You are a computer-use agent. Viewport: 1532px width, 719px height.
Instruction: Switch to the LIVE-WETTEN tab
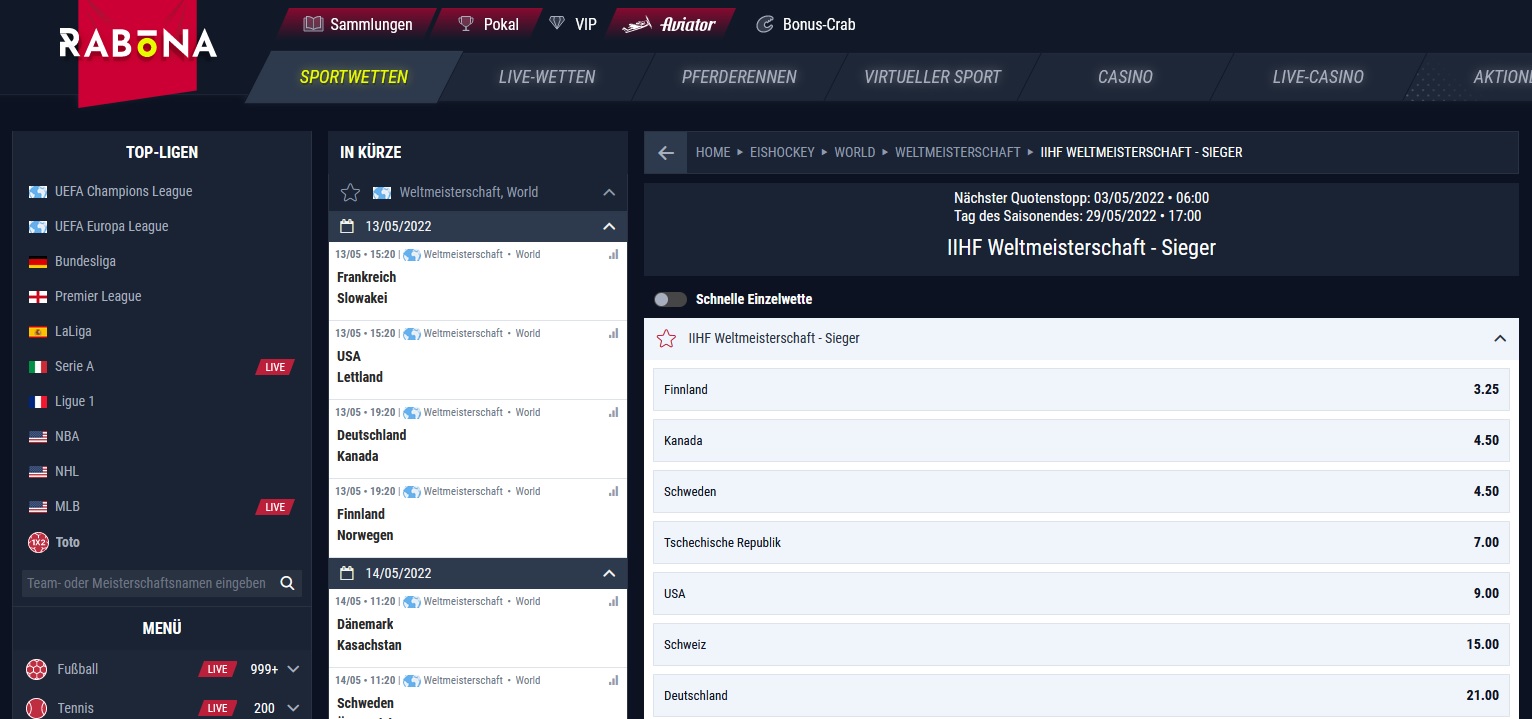546,77
